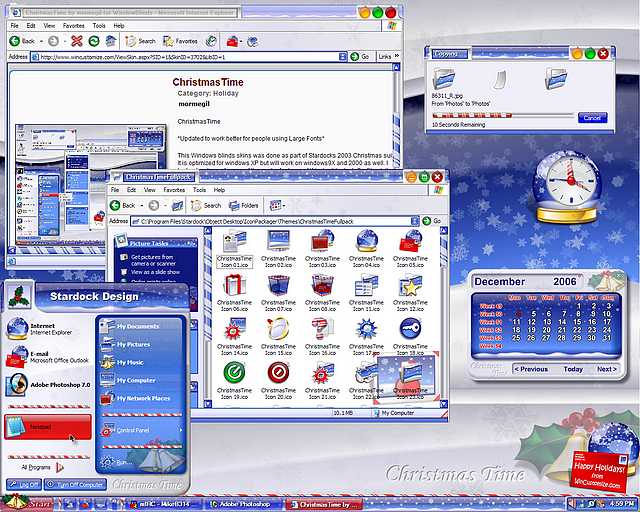640x512 pixels.
Task: Toggle the Folders pane in Explorer
Action: coord(244,205)
